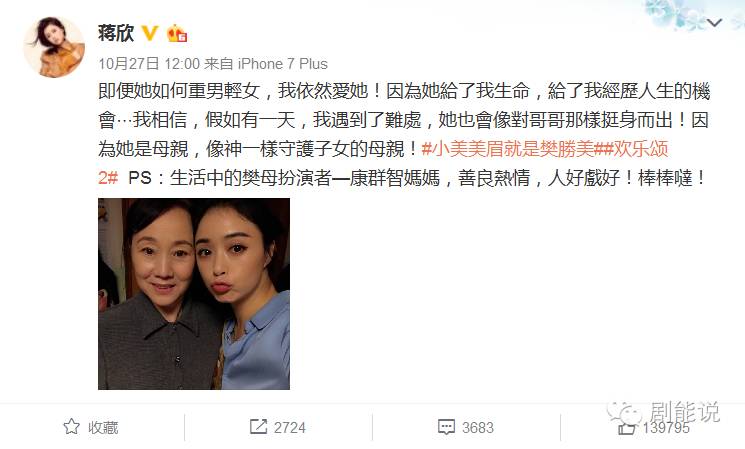Click the comment bubble icon
The image size is (745, 449).
(446, 427)
